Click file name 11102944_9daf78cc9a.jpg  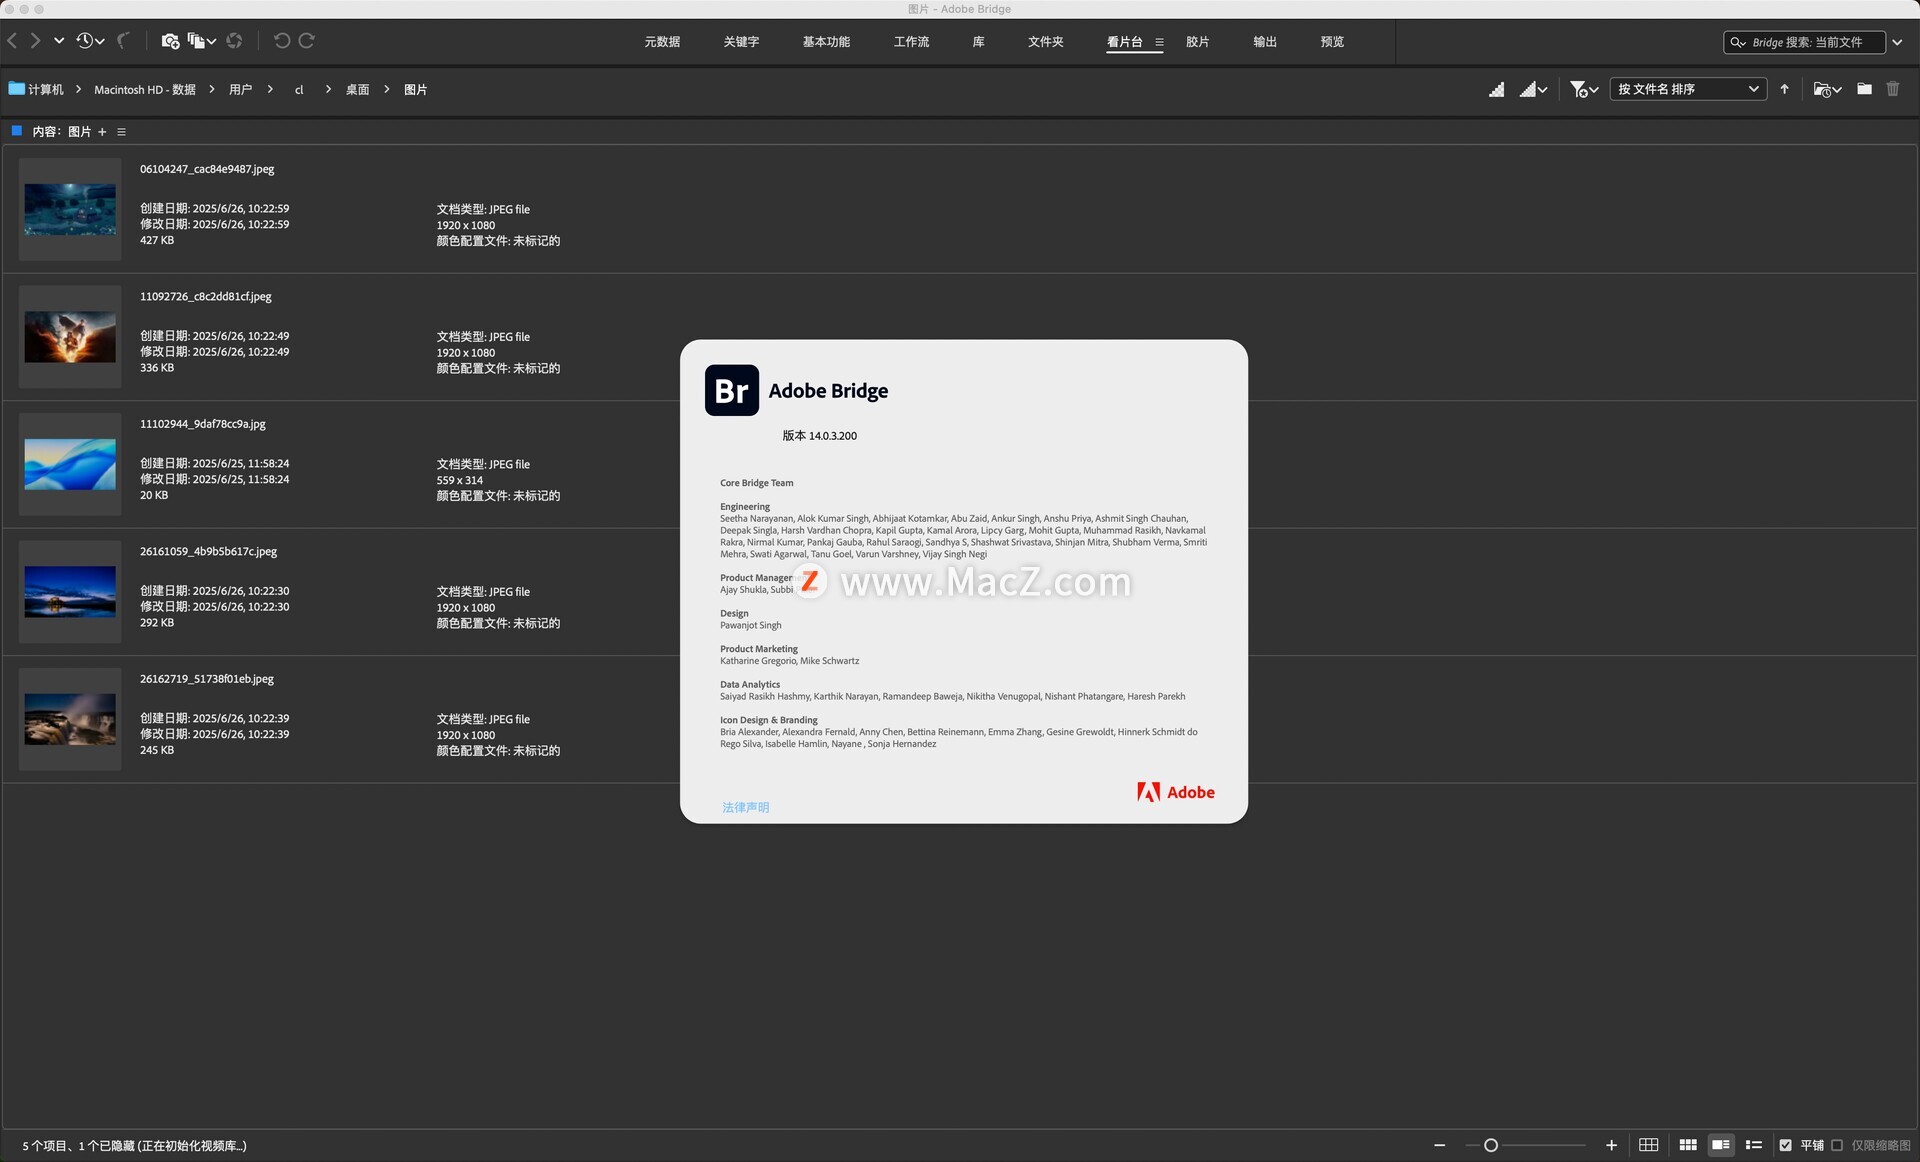pos(203,424)
